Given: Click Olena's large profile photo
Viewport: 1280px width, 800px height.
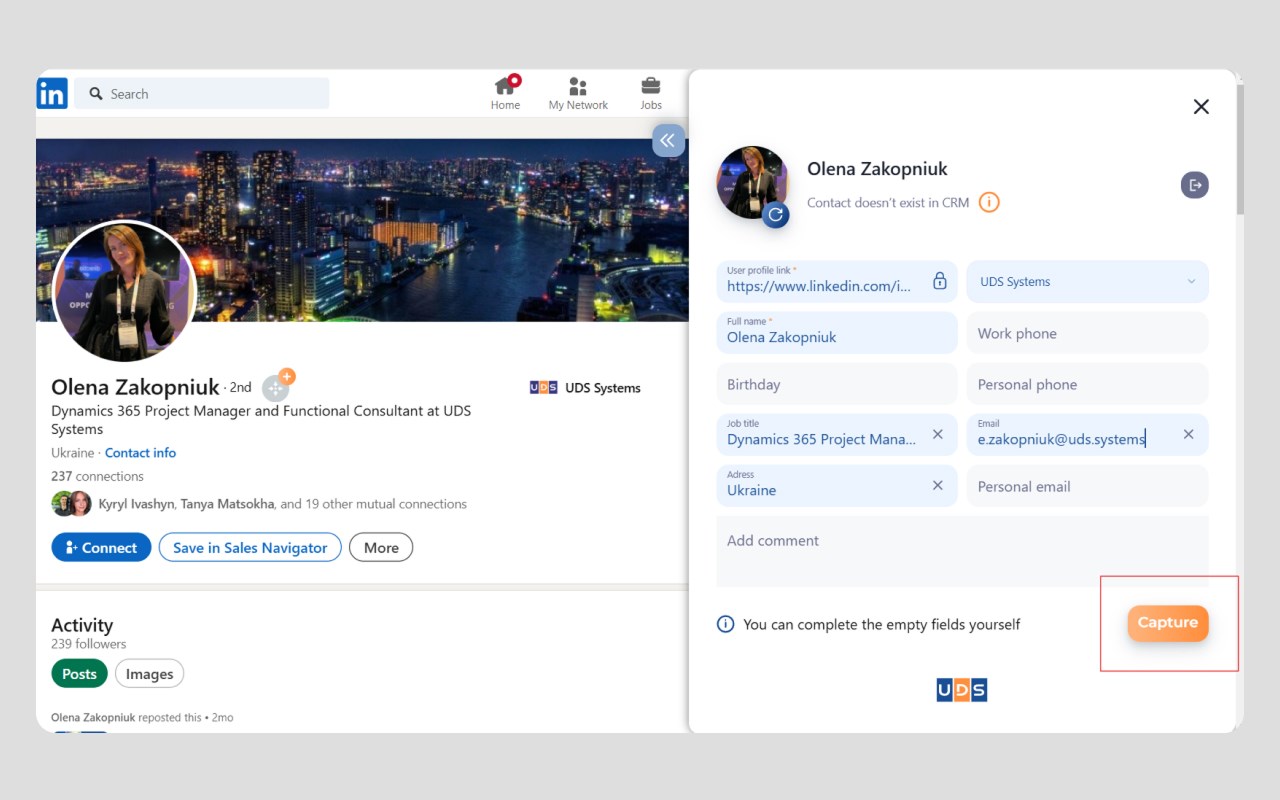Looking at the screenshot, I should (x=124, y=292).
